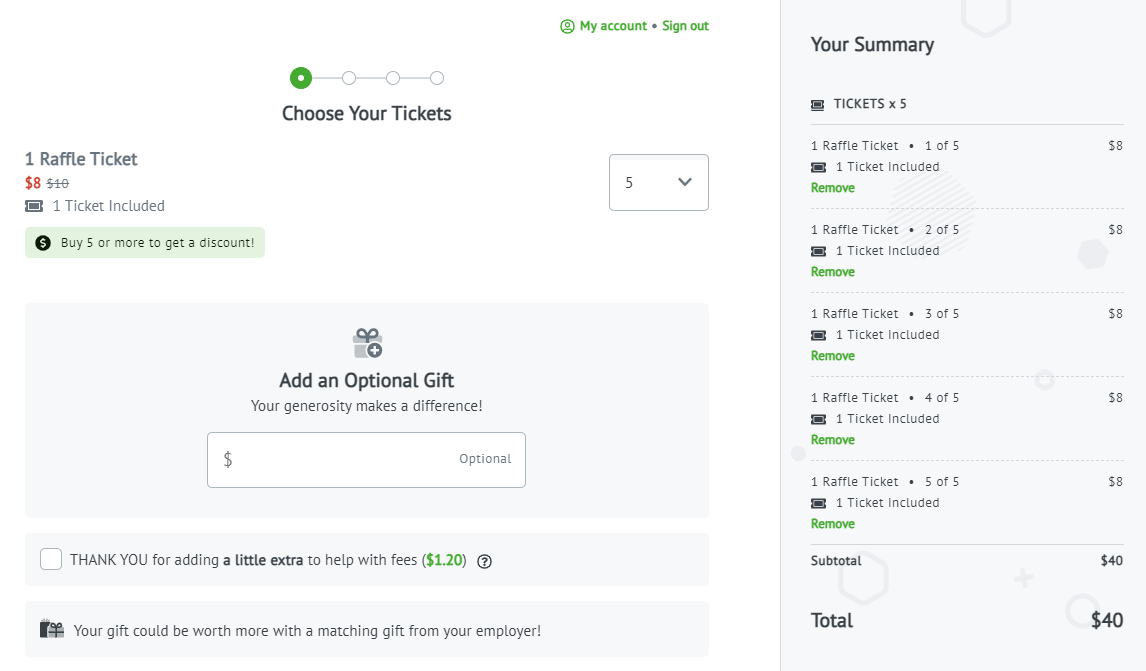Click the gift box icon above Optional Gift
Screen dimensions: 1146x671
368,343
